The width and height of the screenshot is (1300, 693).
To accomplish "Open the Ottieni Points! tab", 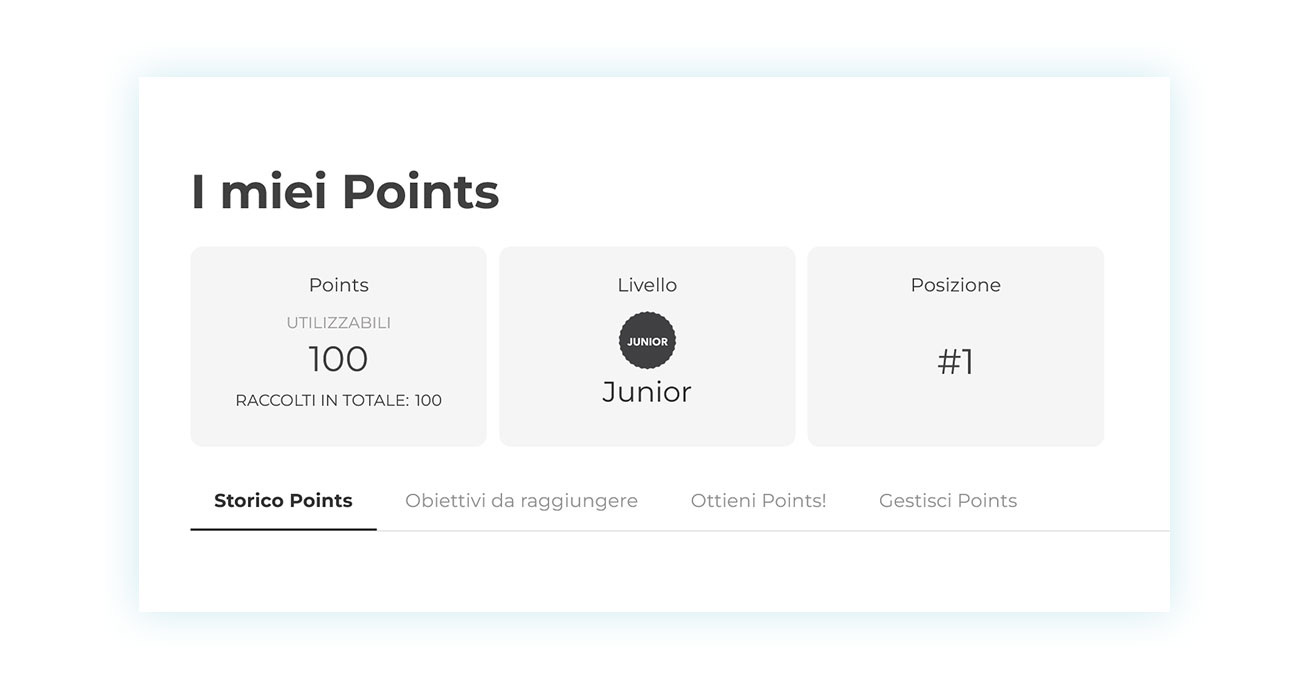I will click(758, 500).
